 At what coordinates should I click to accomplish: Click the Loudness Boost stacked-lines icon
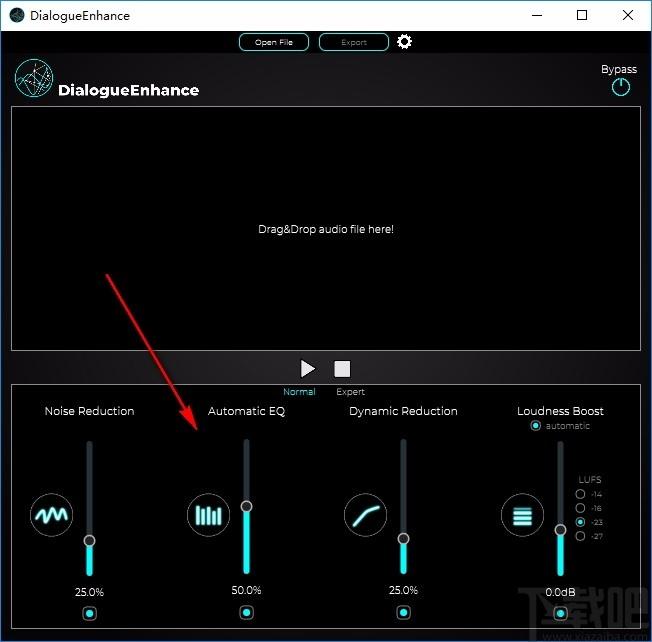coord(522,515)
